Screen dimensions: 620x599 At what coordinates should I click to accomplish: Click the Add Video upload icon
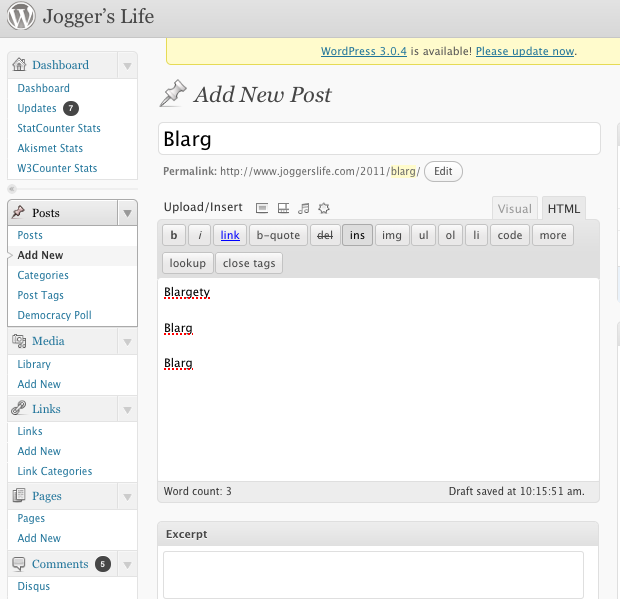pyautogui.click(x=283, y=208)
